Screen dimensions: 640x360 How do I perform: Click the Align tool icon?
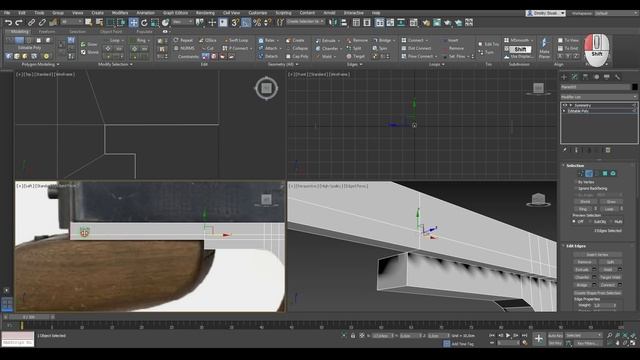coord(344,22)
